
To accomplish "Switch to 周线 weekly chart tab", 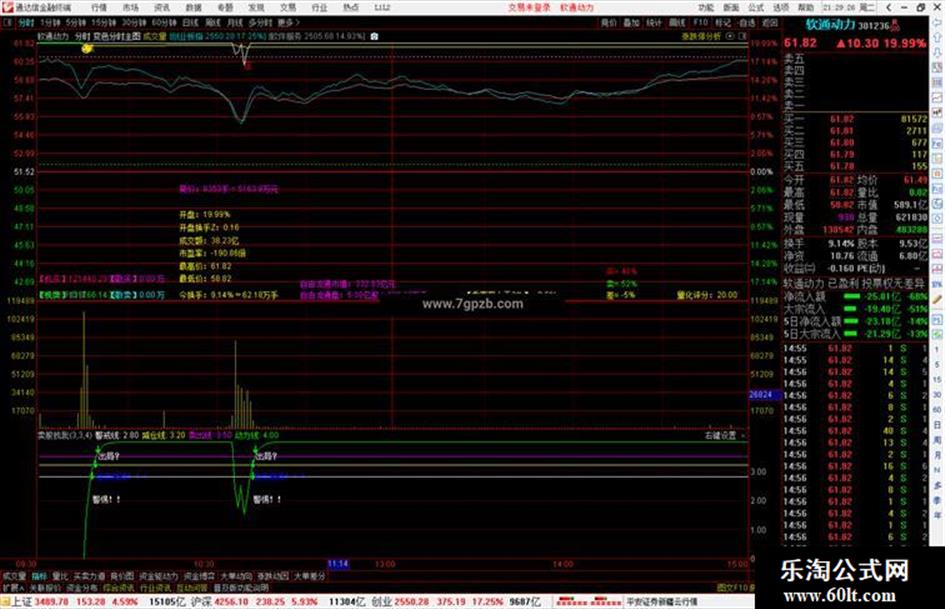I will point(213,22).
